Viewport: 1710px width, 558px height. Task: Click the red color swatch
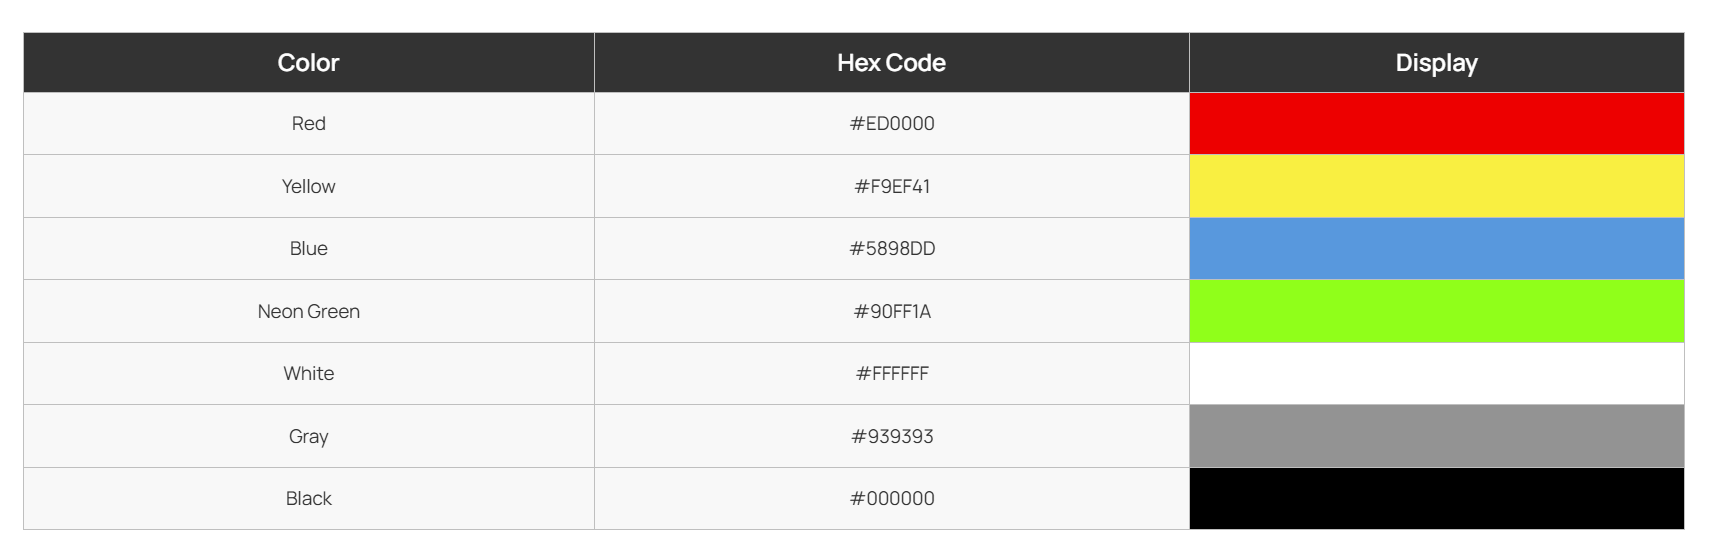pyautogui.click(x=1436, y=124)
